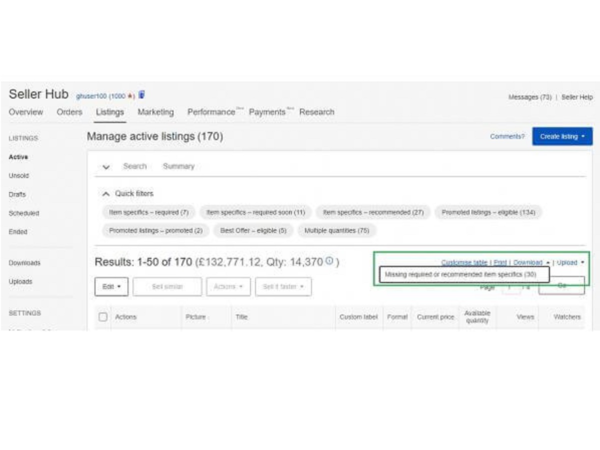The width and height of the screenshot is (600, 450).
Task: Open the Actions dropdown button
Action: 228,287
